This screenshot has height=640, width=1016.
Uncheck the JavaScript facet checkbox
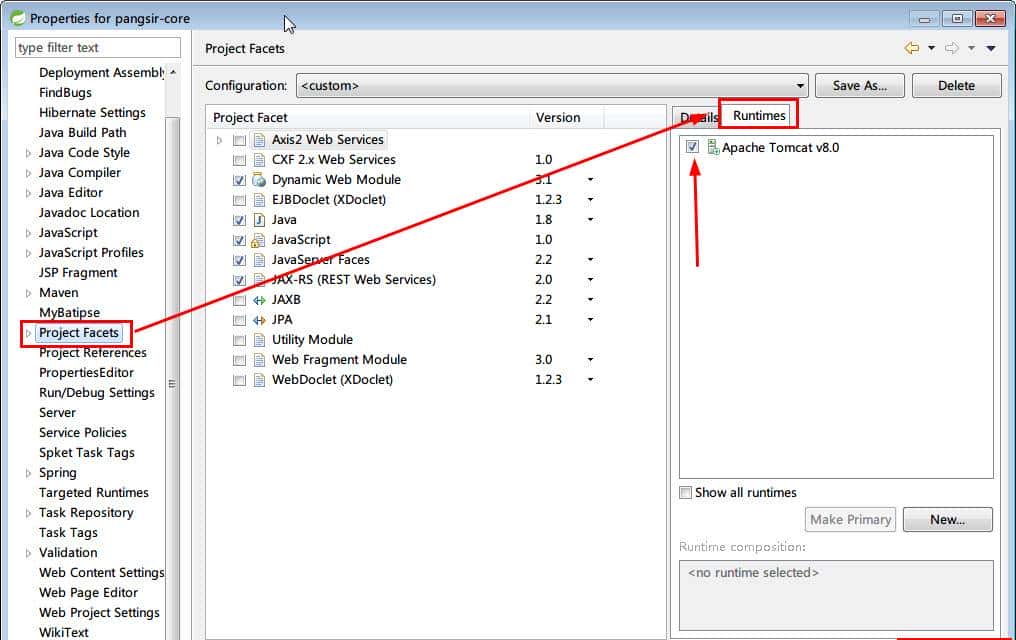pos(240,240)
